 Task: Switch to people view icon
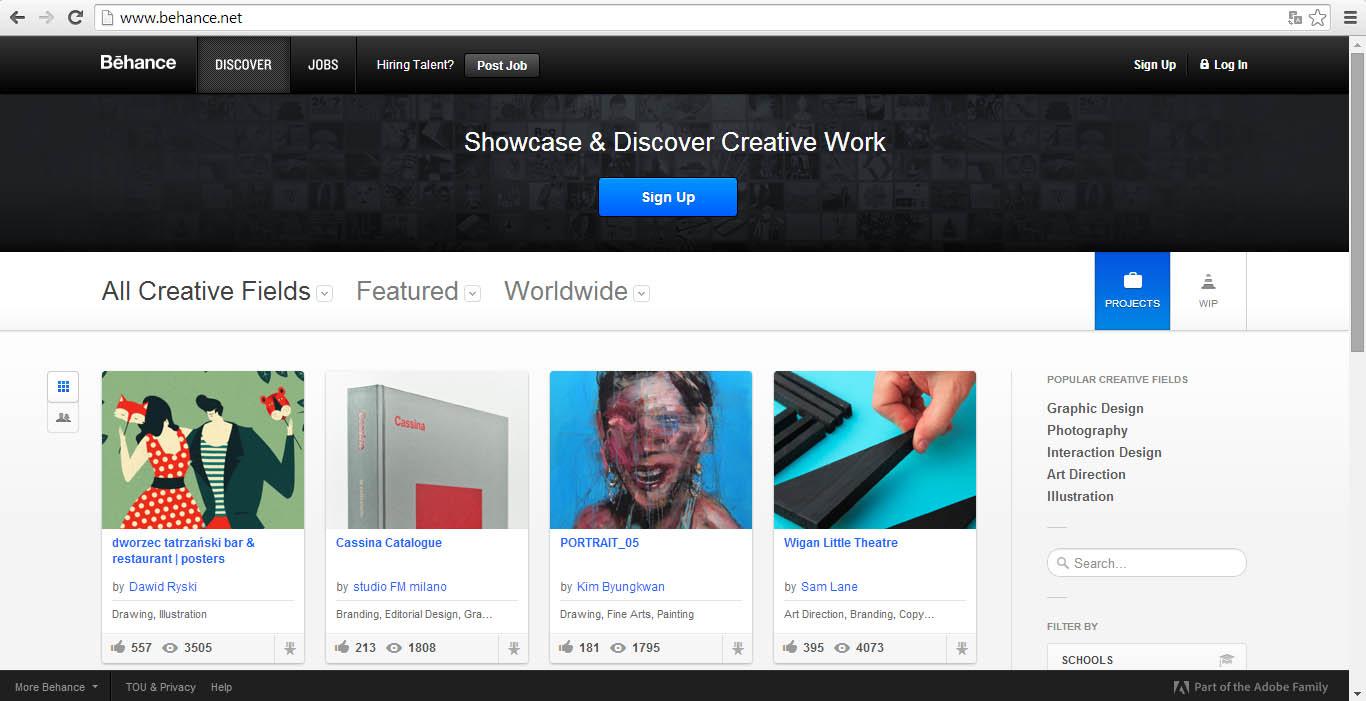click(63, 417)
